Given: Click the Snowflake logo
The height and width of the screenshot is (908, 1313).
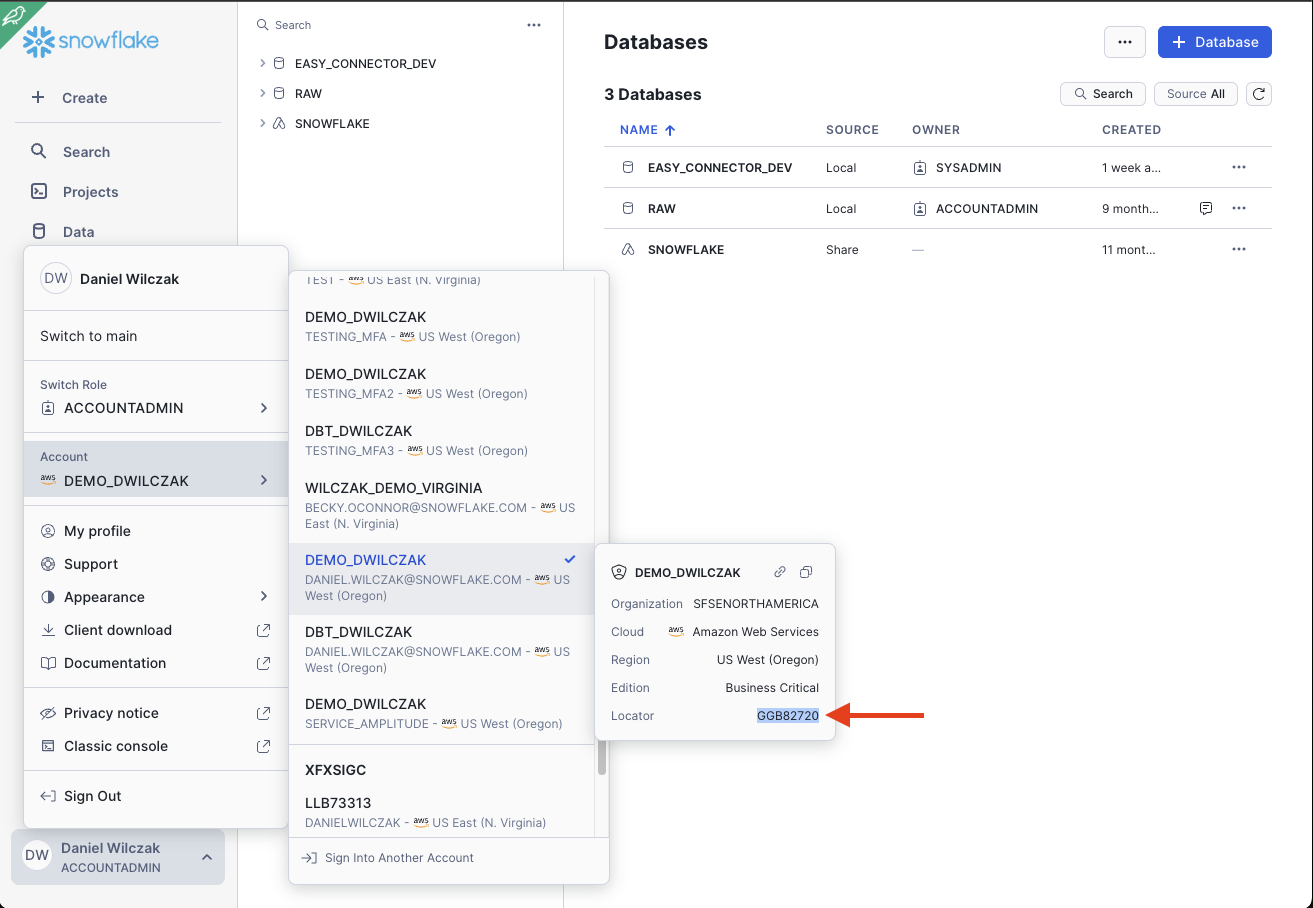Looking at the screenshot, I should (x=91, y=42).
